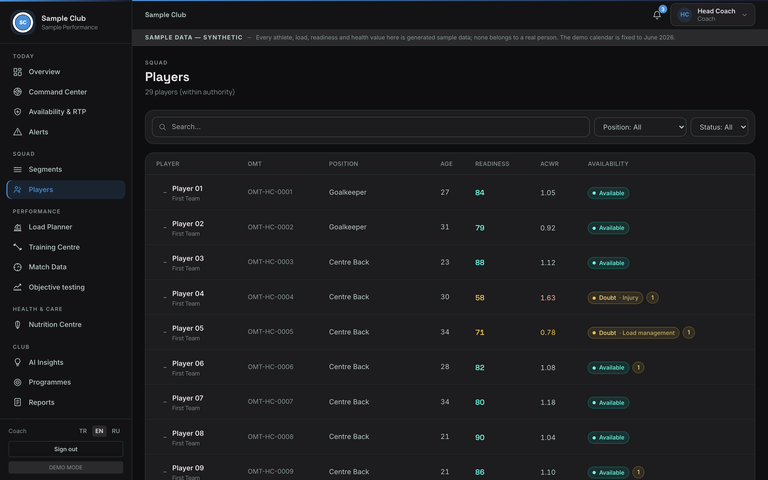Click Player 04's ACWR value 1.63
The width and height of the screenshot is (768, 480).
[548, 298]
